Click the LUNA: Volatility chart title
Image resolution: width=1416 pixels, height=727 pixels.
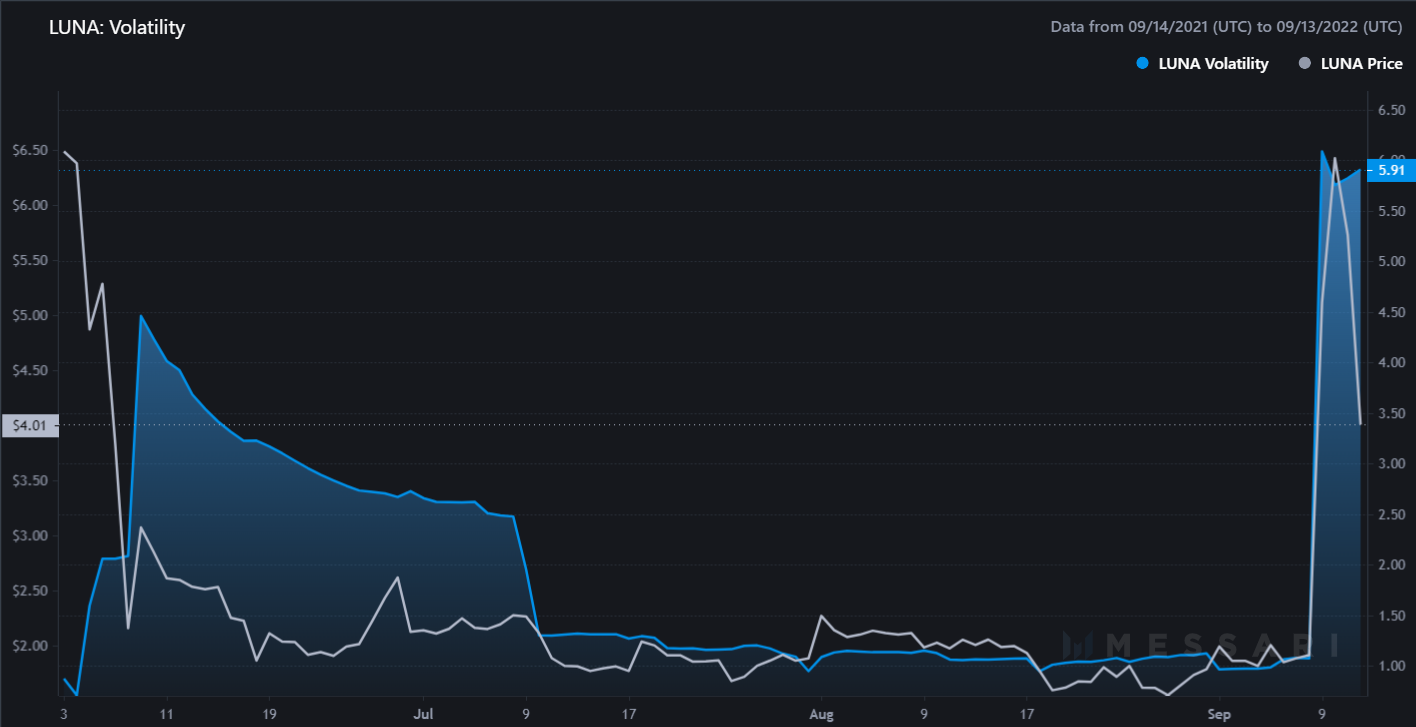pos(117,27)
